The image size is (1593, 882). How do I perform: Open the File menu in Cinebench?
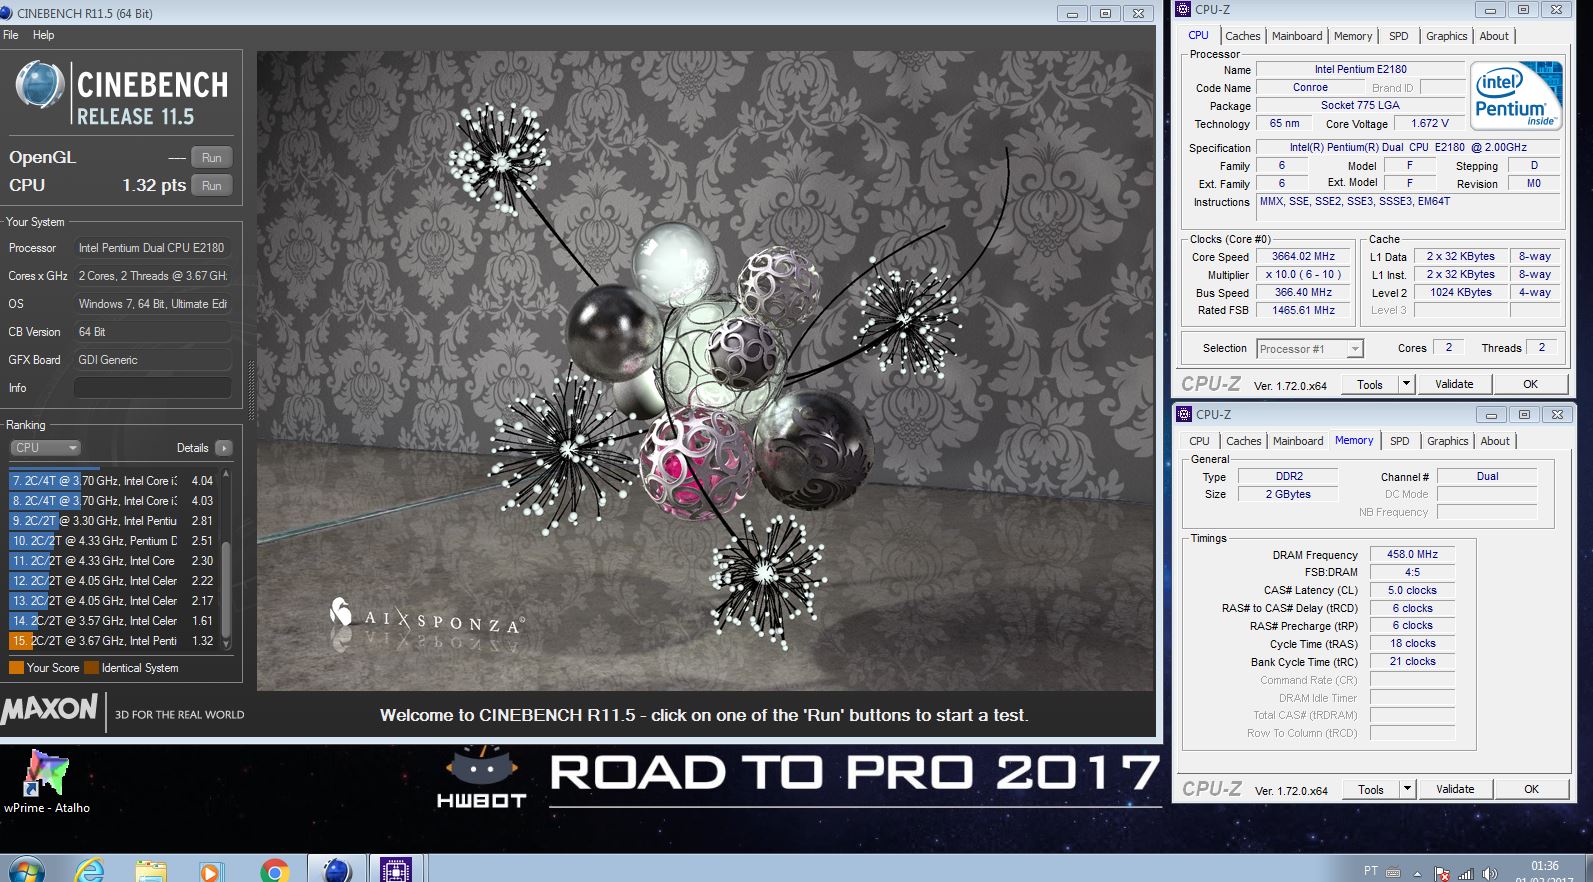tap(11, 35)
